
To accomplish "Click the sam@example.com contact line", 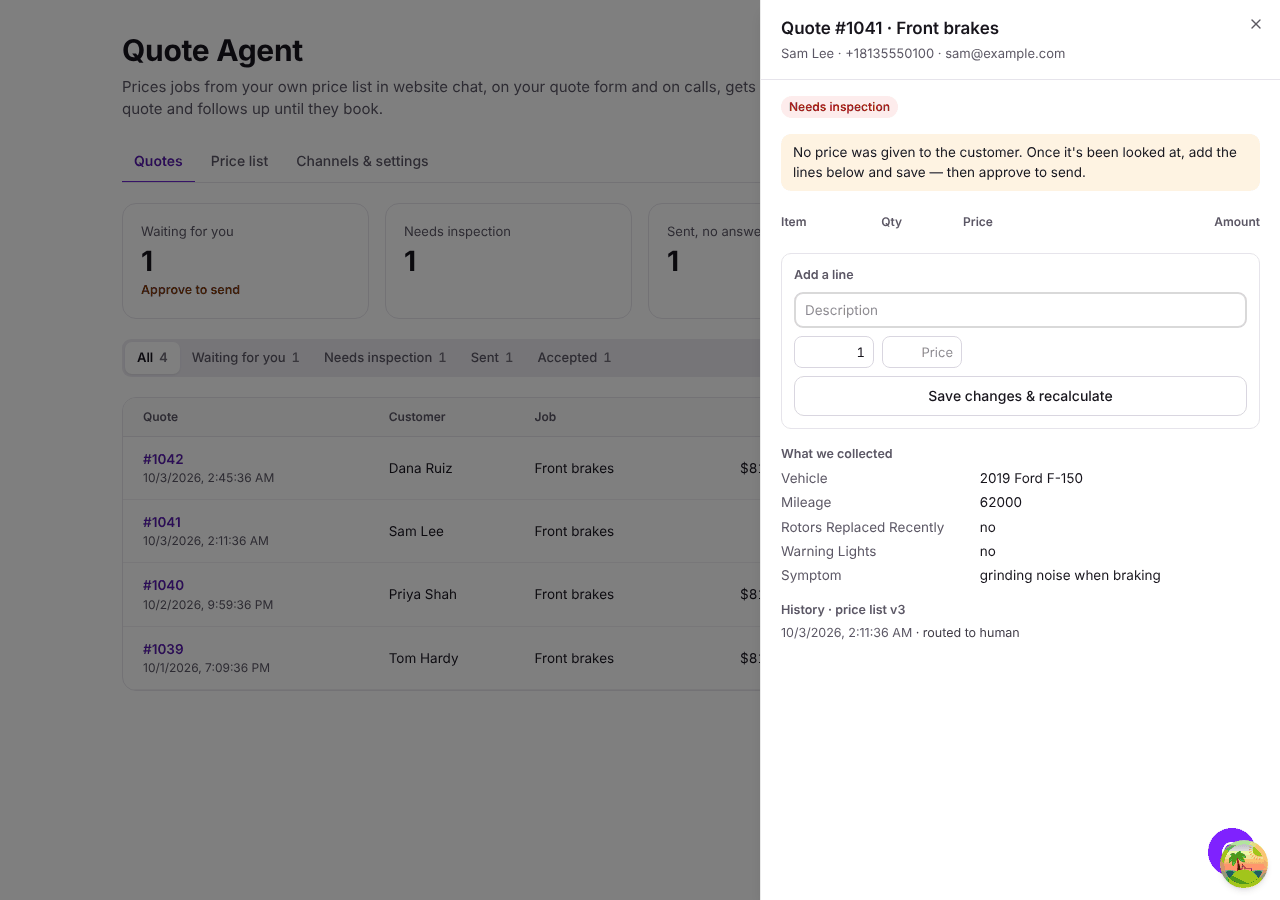I will point(1005,53).
